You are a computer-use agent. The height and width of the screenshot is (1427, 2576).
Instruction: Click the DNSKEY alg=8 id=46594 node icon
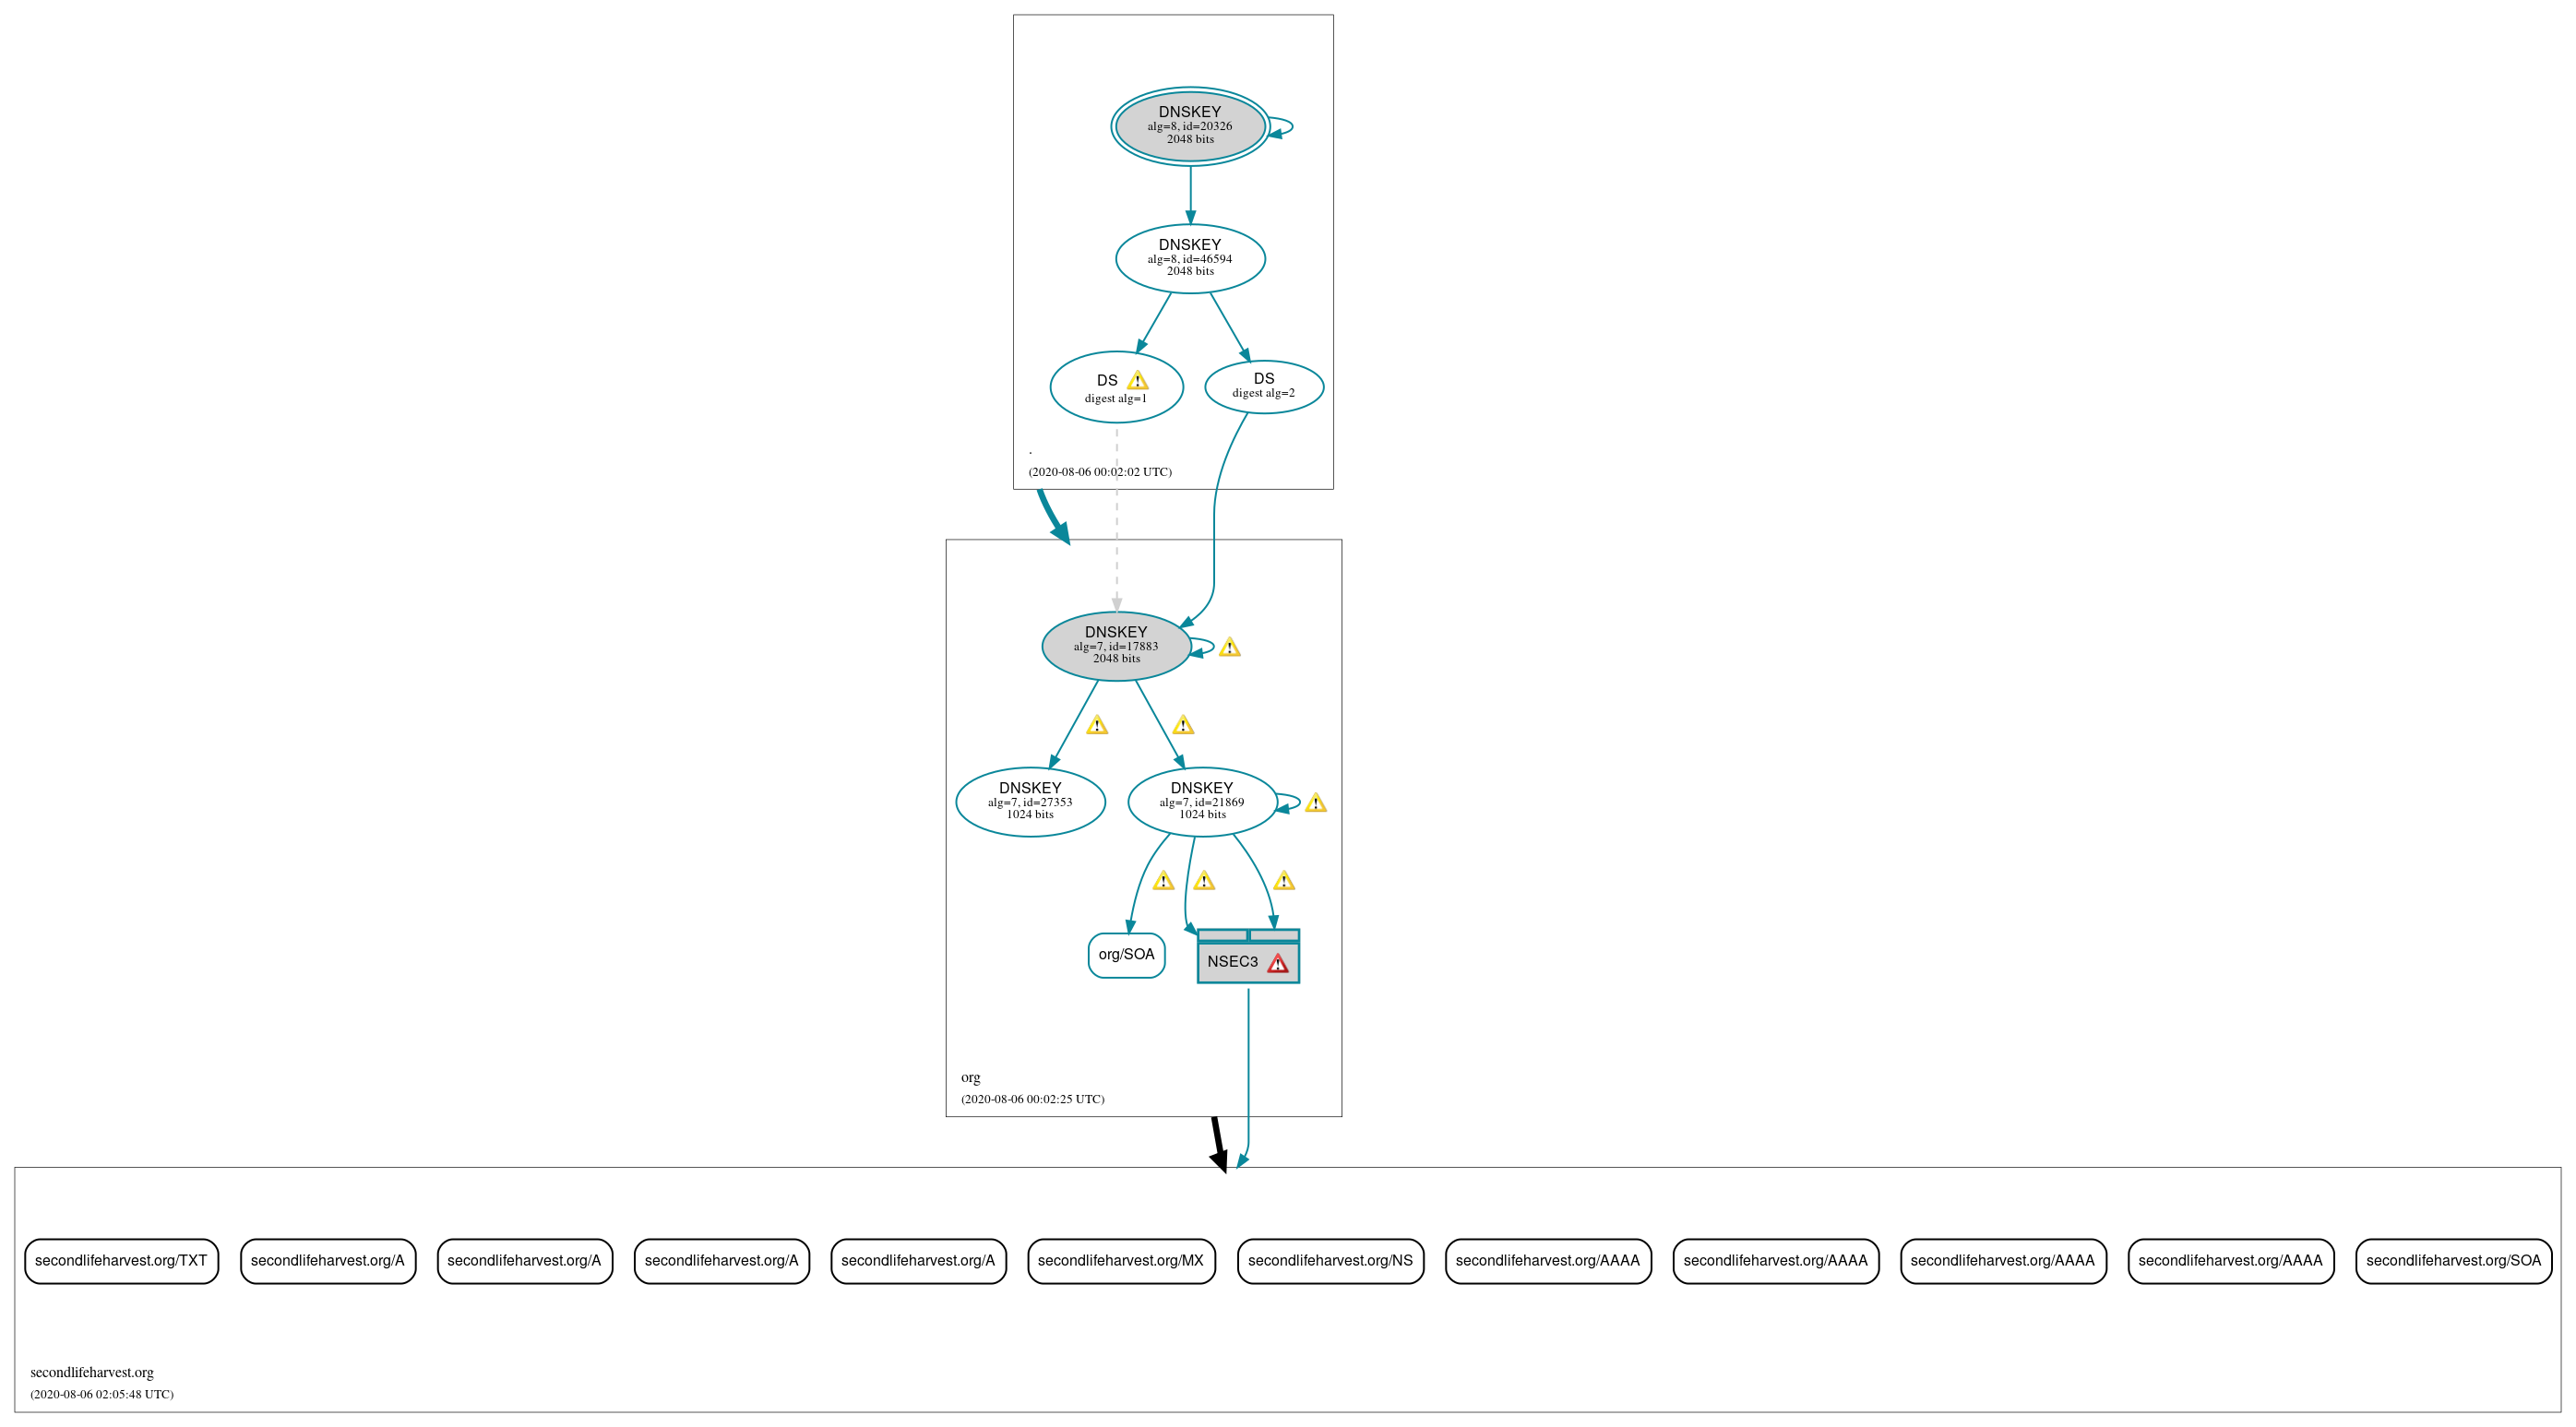click(x=1179, y=260)
